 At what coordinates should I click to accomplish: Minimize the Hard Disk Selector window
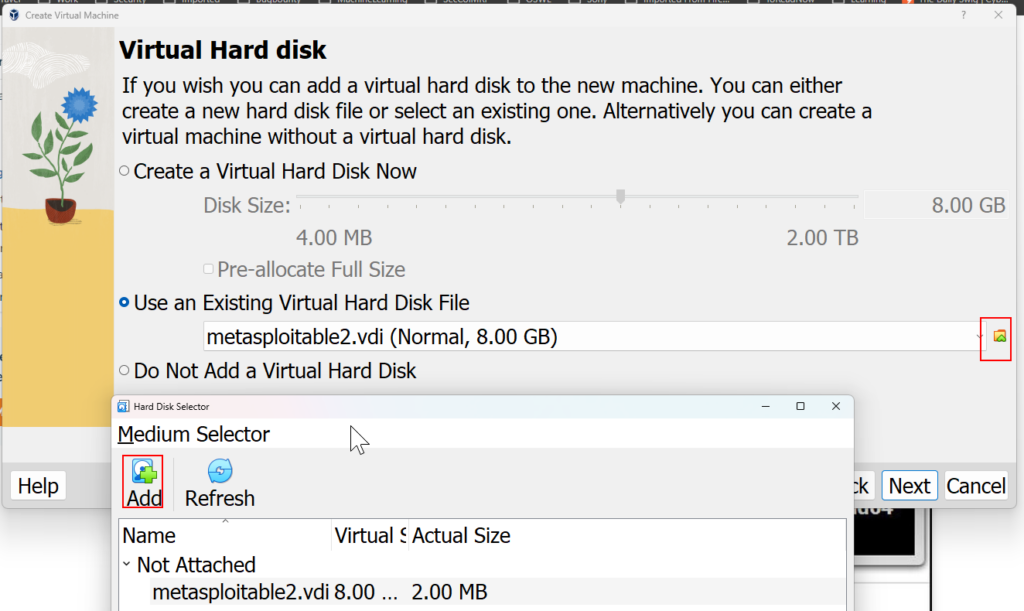tap(765, 406)
